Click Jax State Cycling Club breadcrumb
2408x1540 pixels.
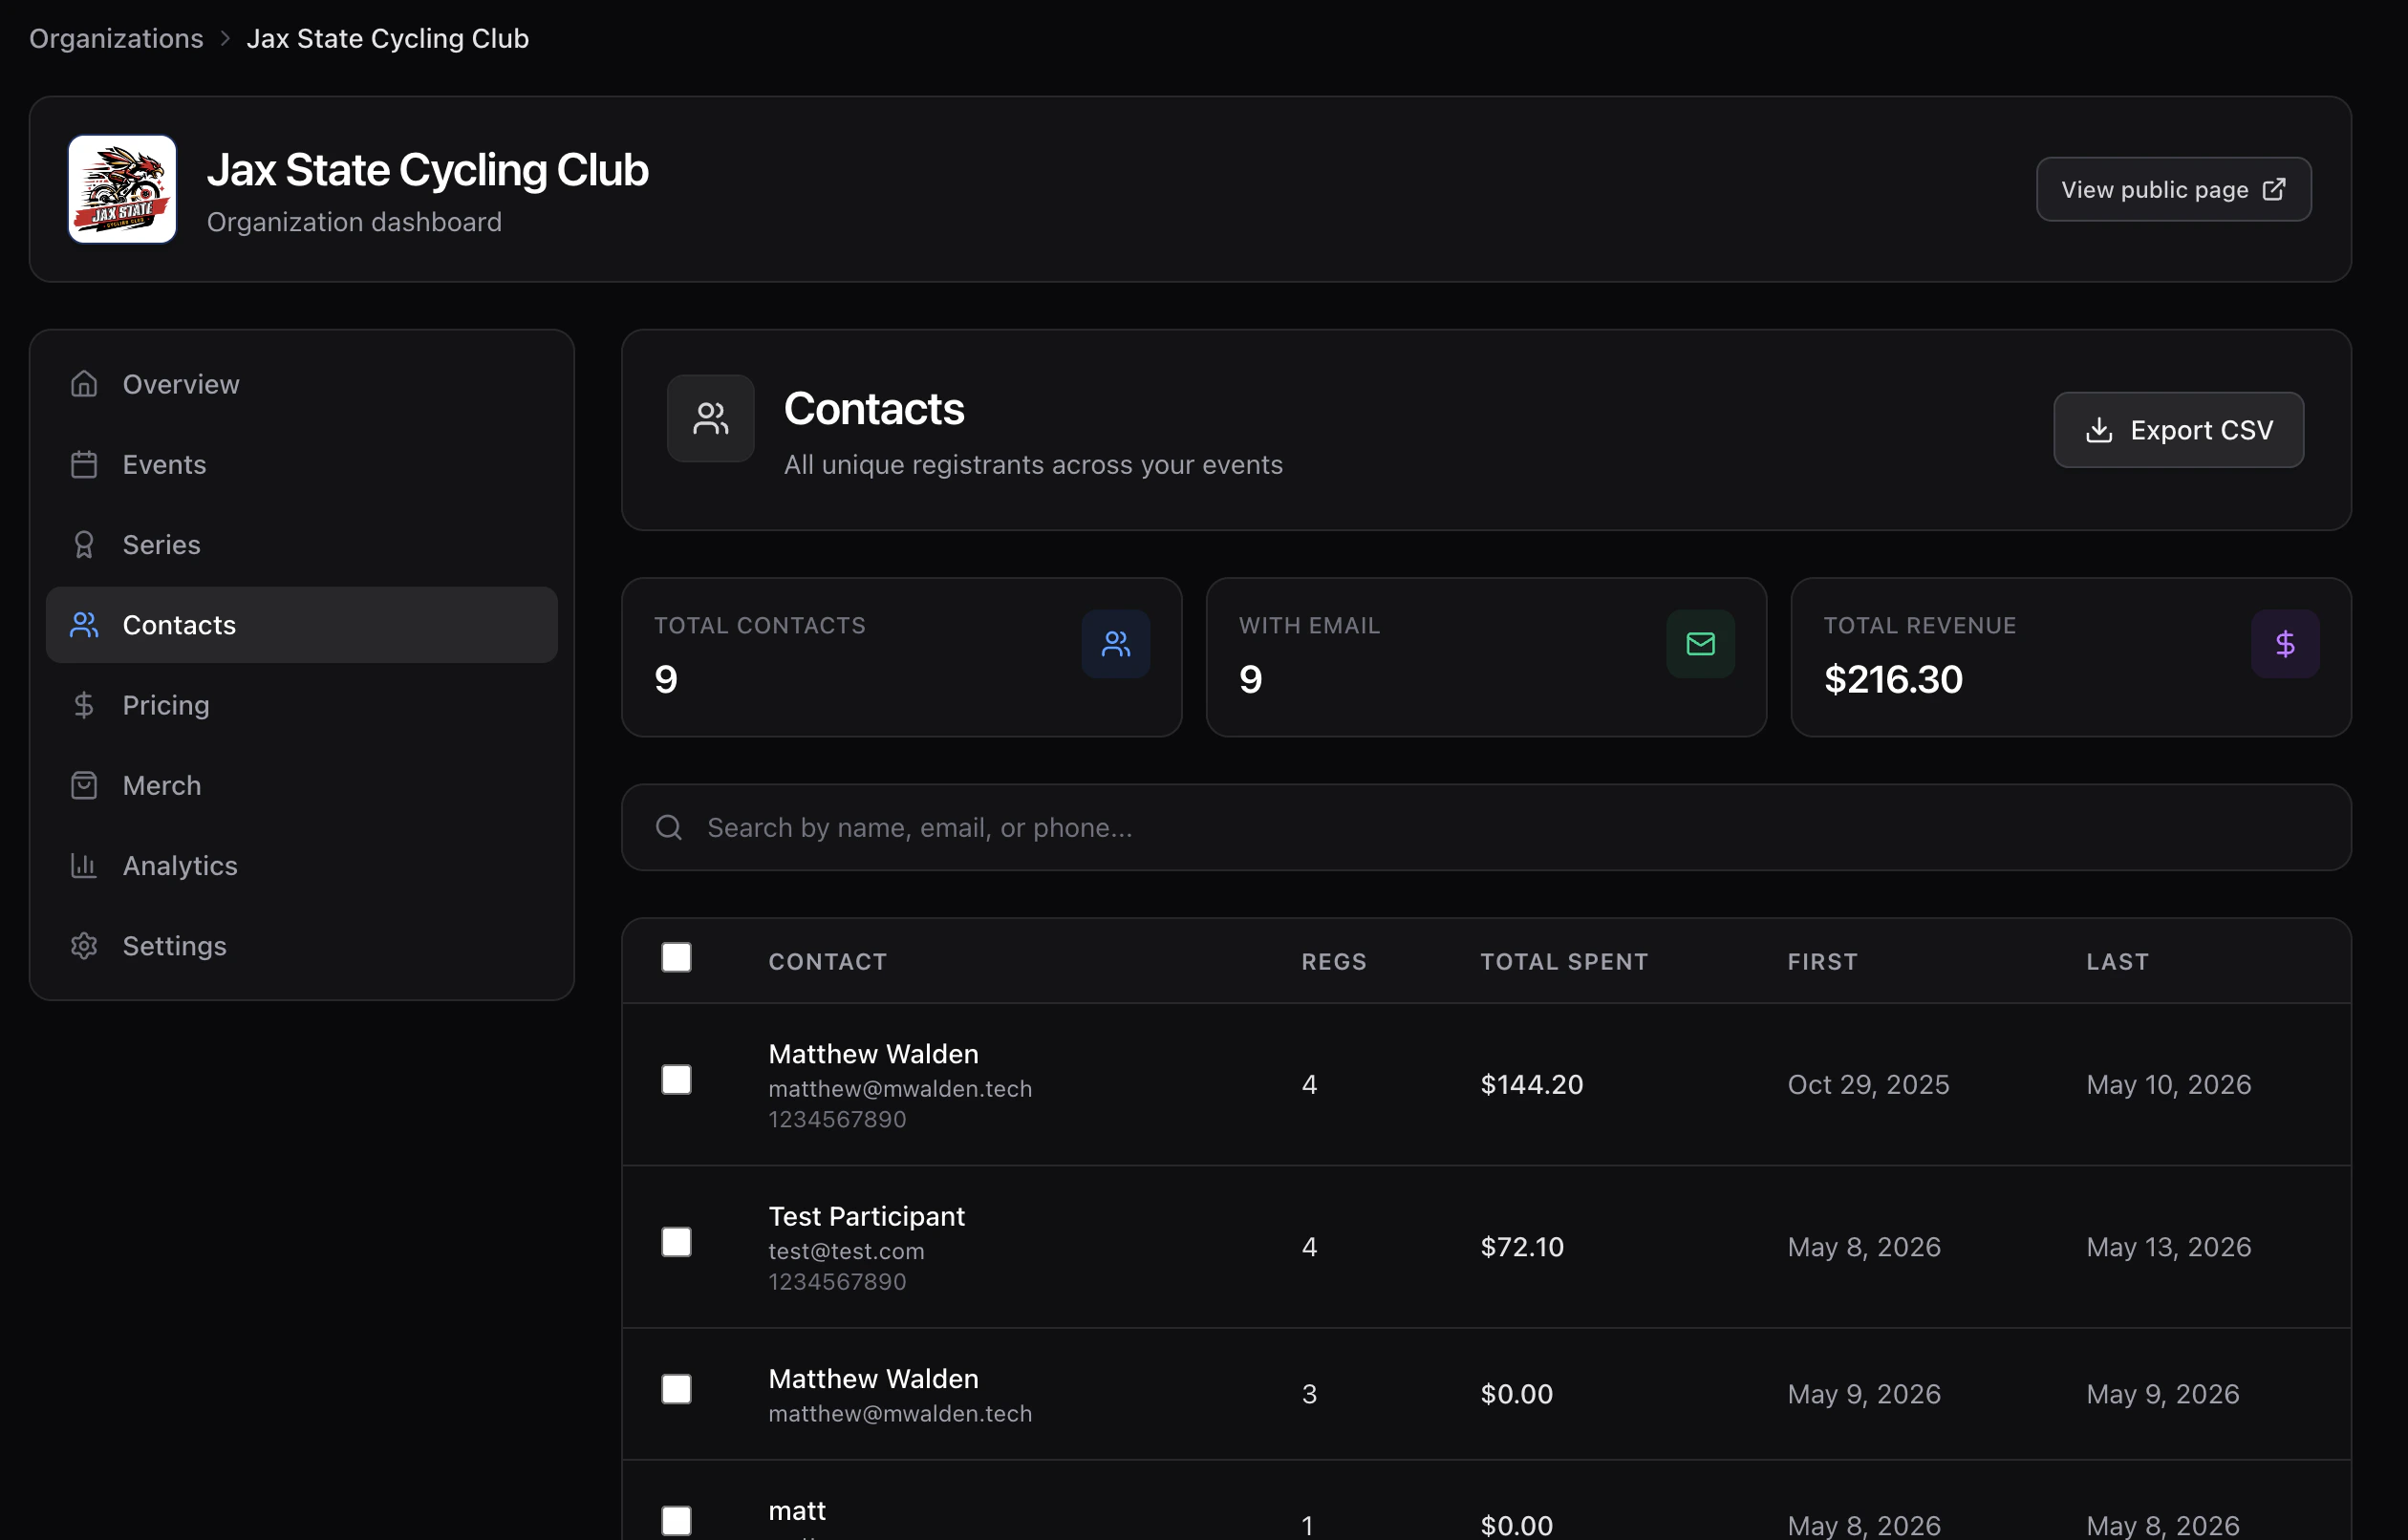click(388, 38)
